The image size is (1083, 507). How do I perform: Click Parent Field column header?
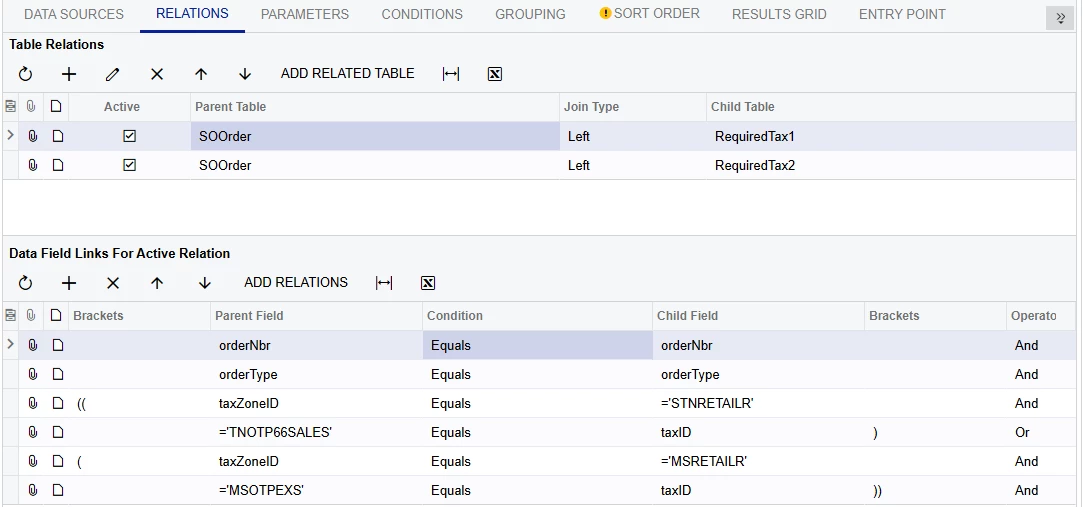(316, 315)
